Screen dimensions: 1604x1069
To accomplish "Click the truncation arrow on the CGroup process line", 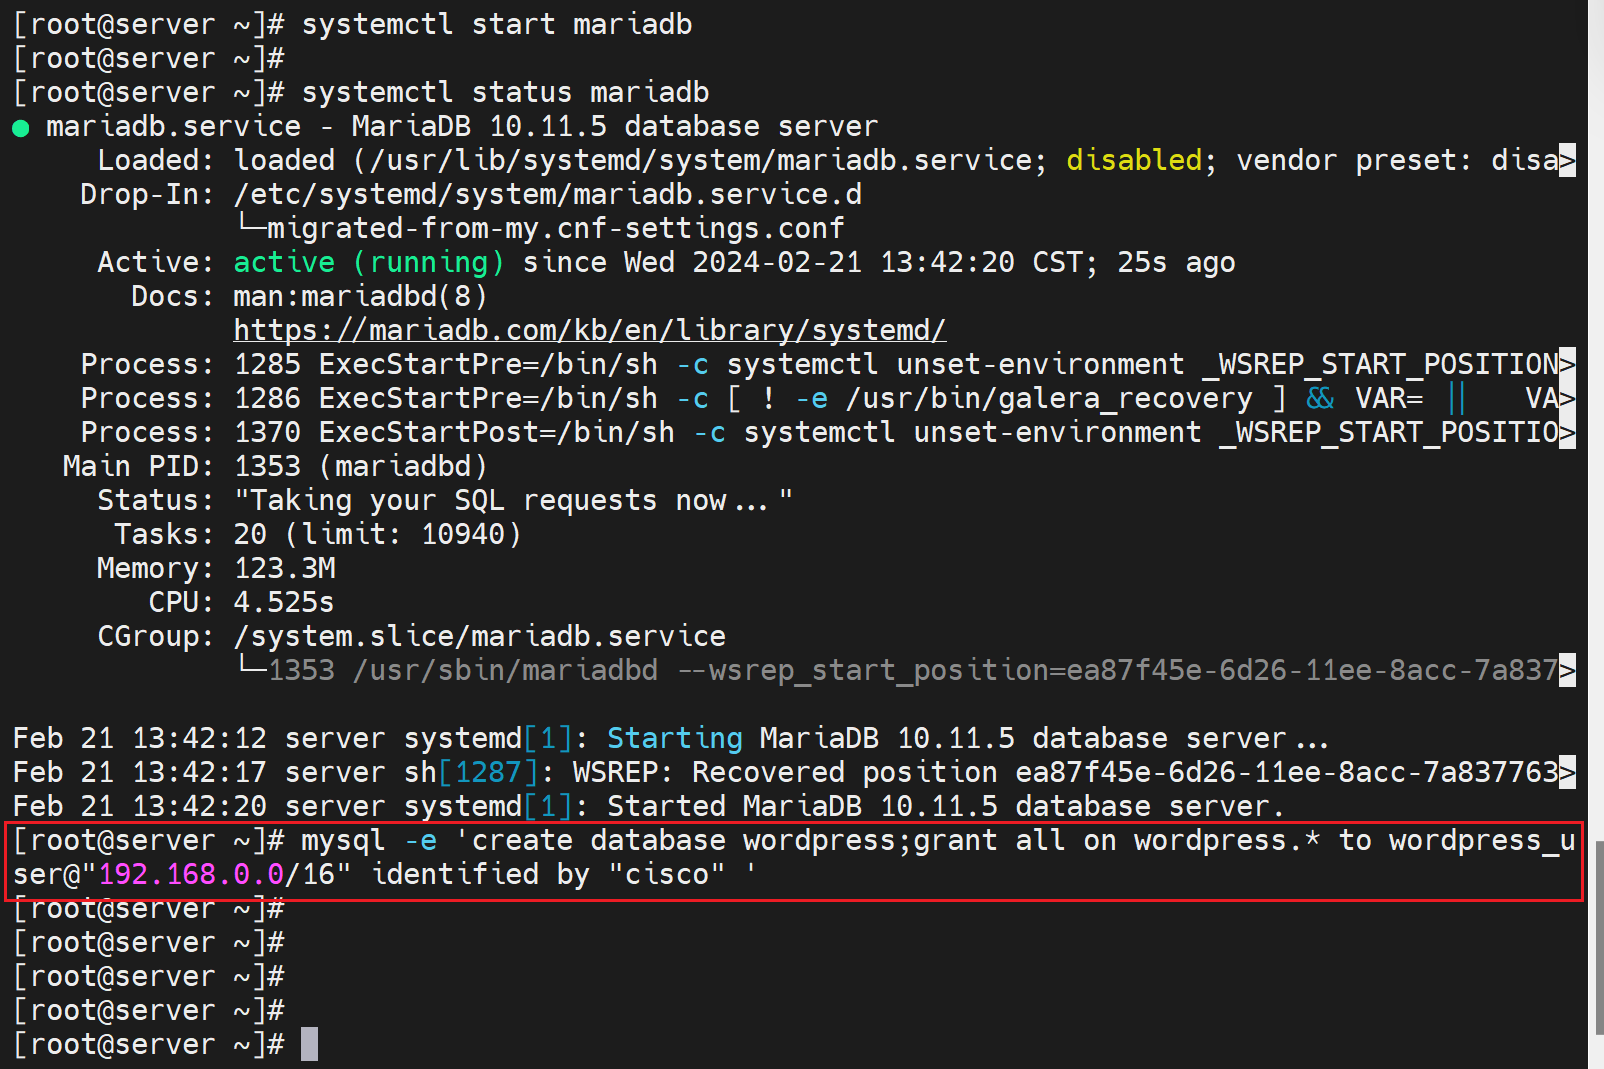I will (x=1567, y=670).
